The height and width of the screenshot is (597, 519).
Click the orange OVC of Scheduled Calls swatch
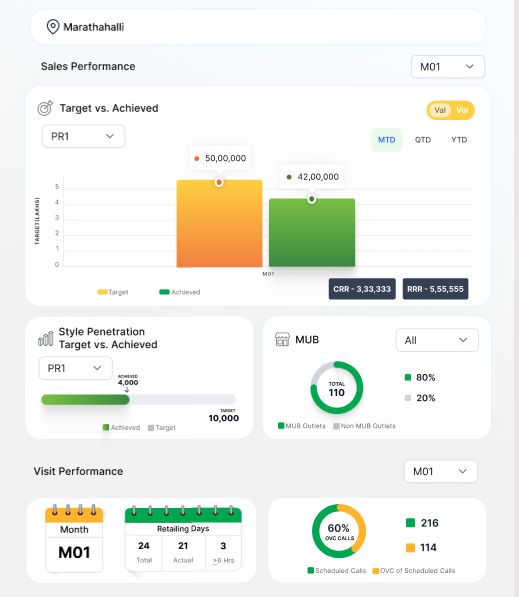click(x=375, y=570)
